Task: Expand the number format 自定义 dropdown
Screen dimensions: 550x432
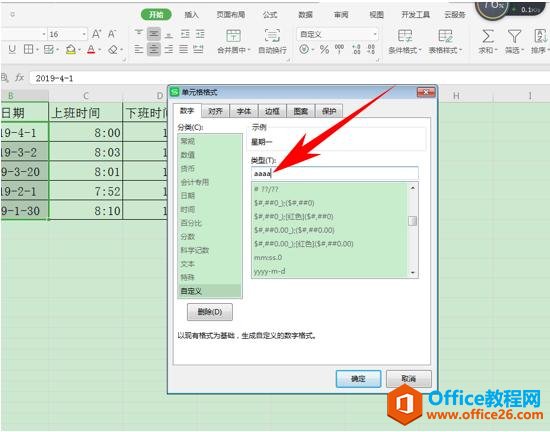Action: 375,34
